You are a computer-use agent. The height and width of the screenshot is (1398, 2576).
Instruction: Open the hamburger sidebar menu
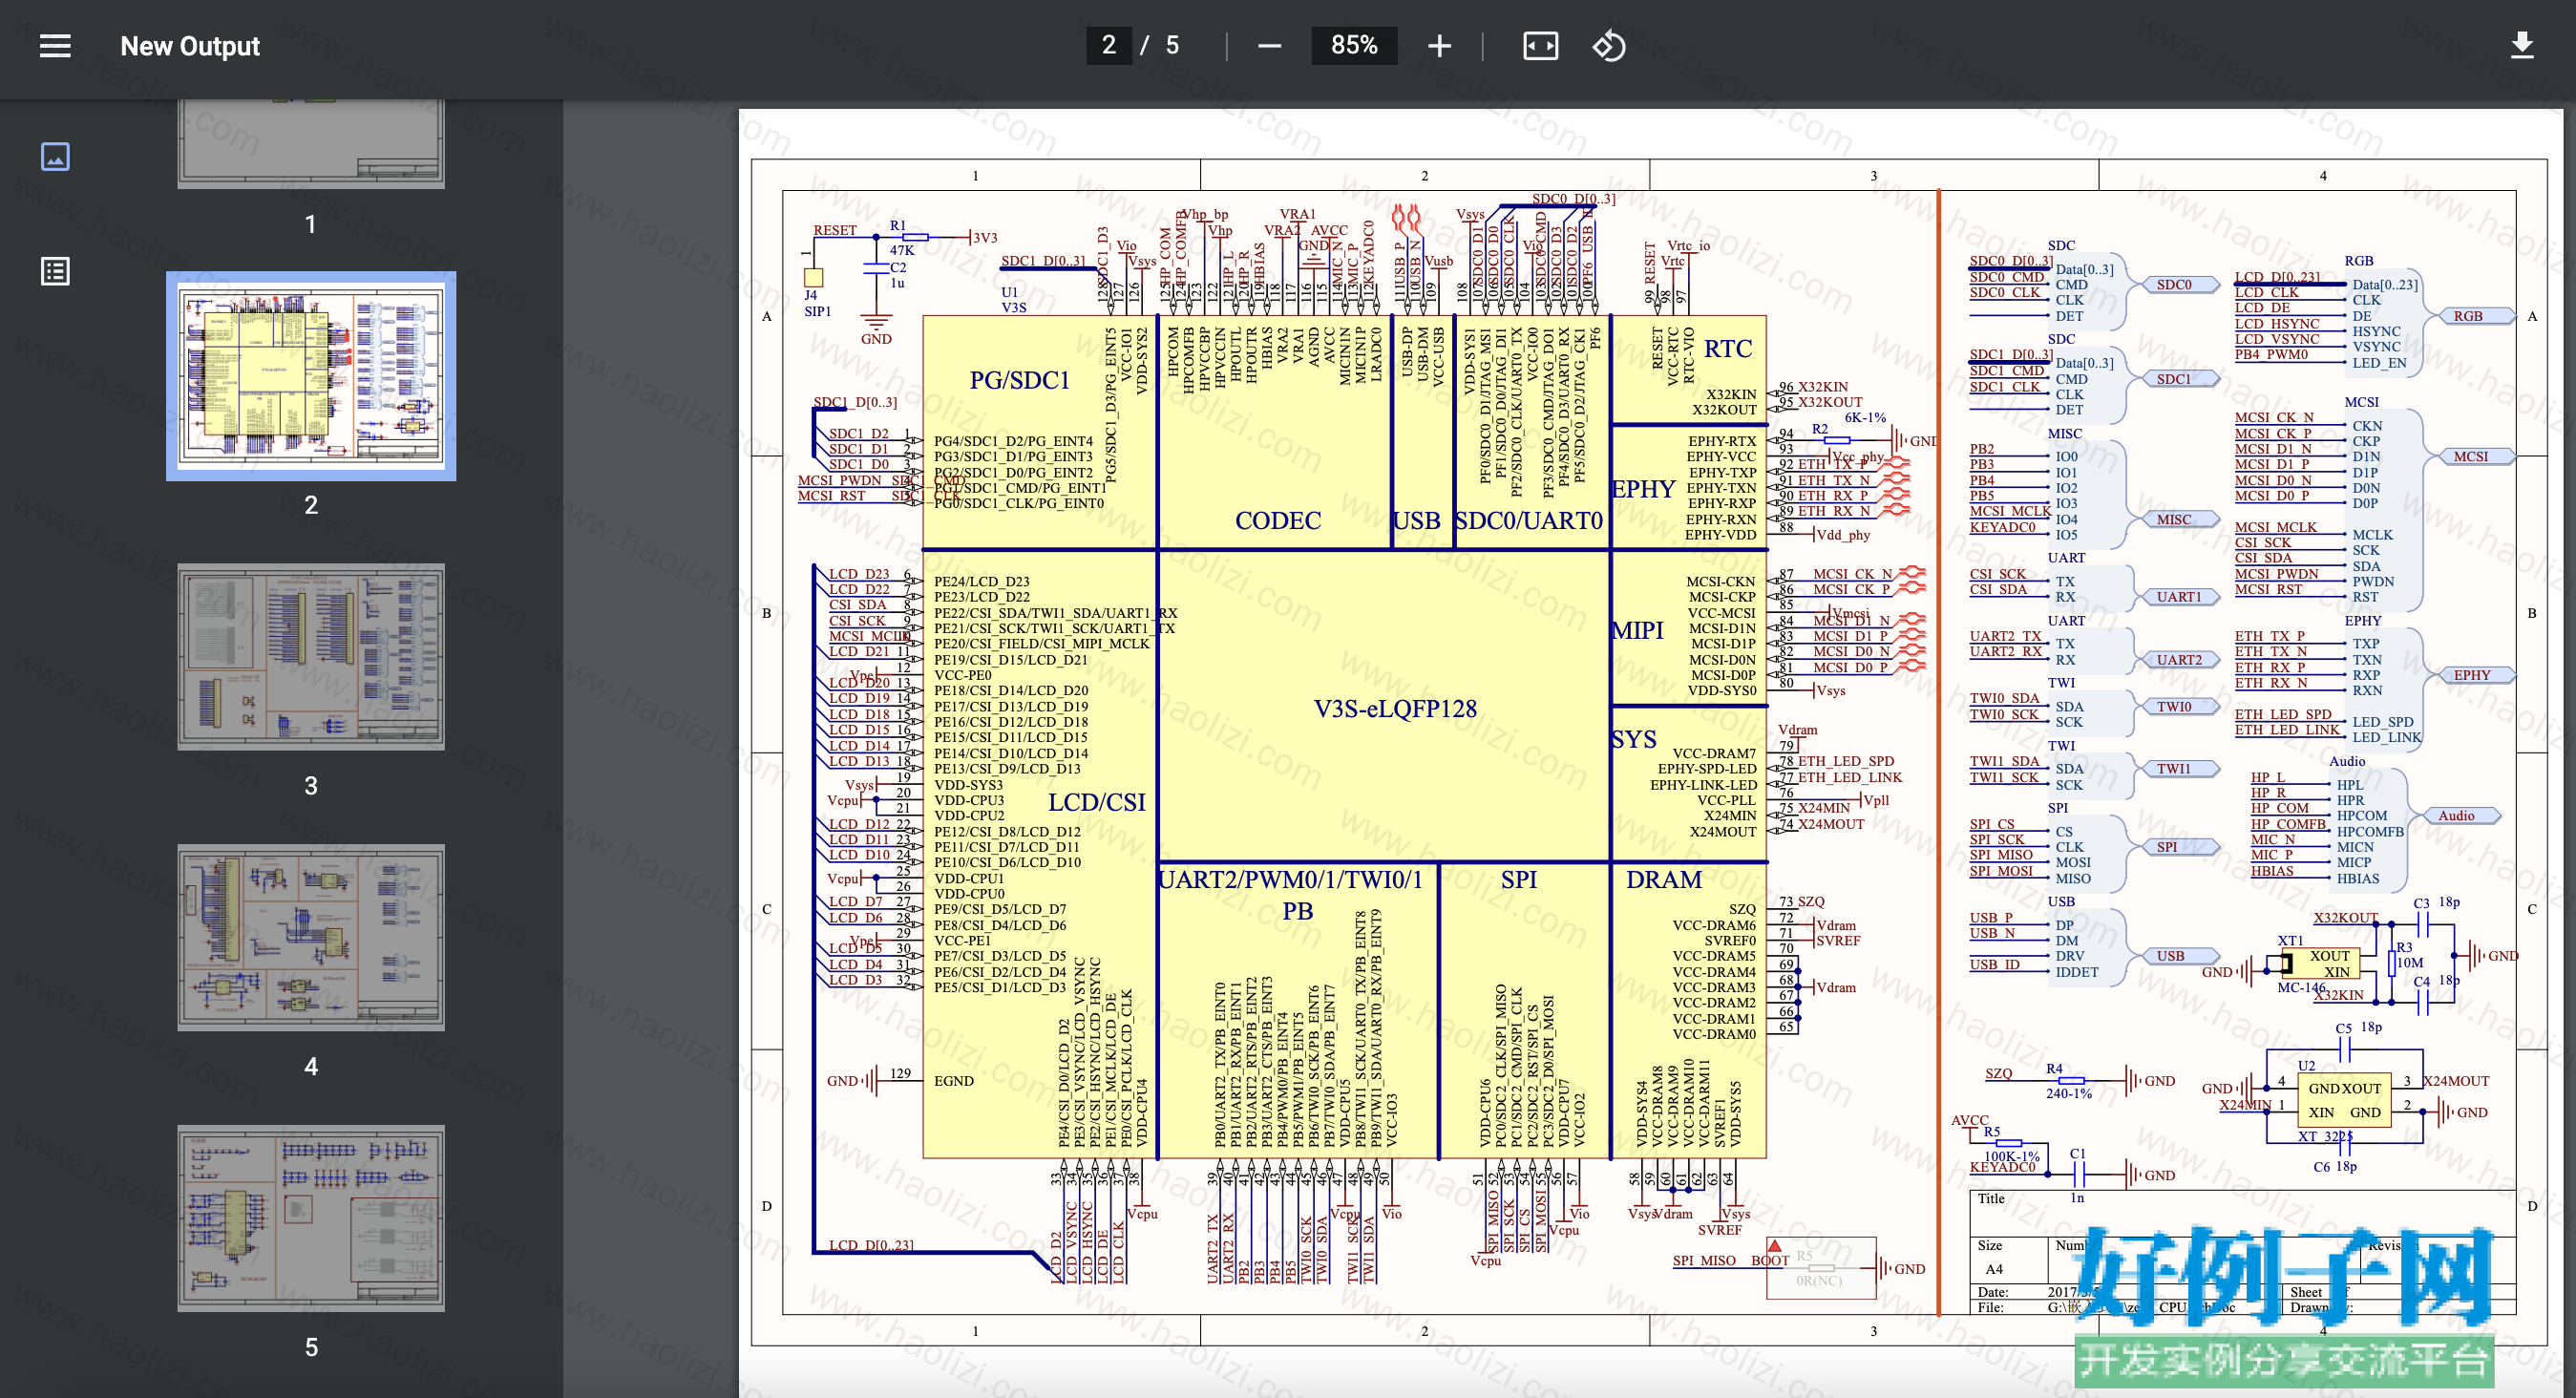(x=55, y=46)
